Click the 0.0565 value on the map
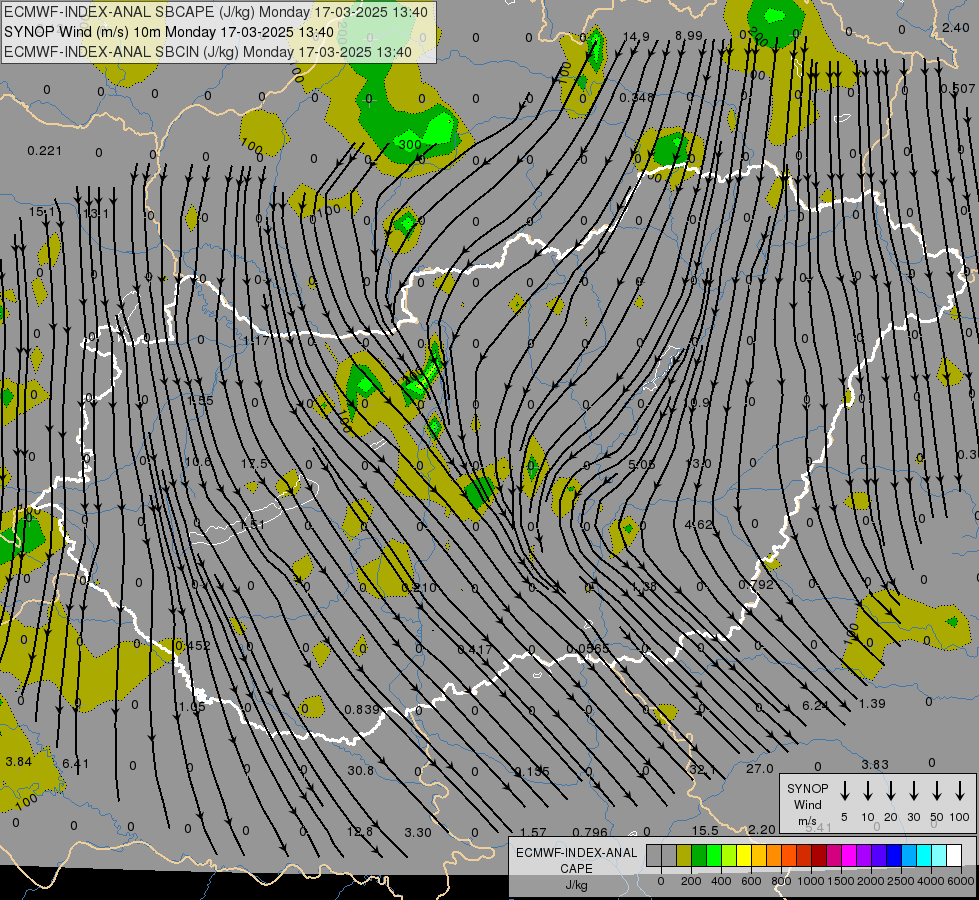 (x=588, y=648)
